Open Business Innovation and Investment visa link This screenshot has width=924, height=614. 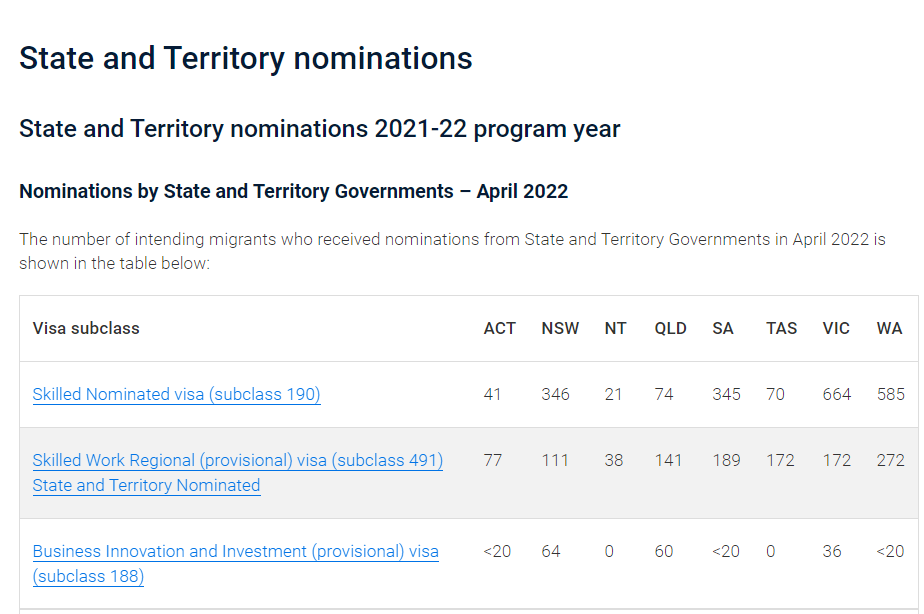coord(236,563)
